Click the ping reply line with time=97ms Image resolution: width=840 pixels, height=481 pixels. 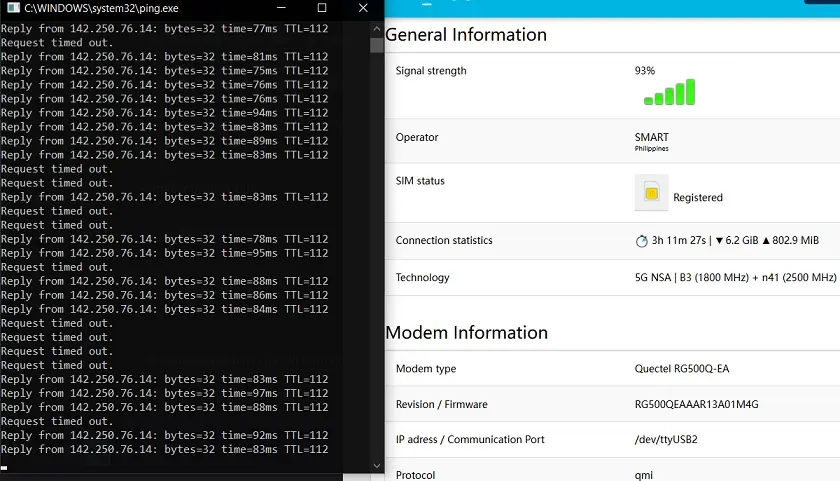(x=164, y=393)
